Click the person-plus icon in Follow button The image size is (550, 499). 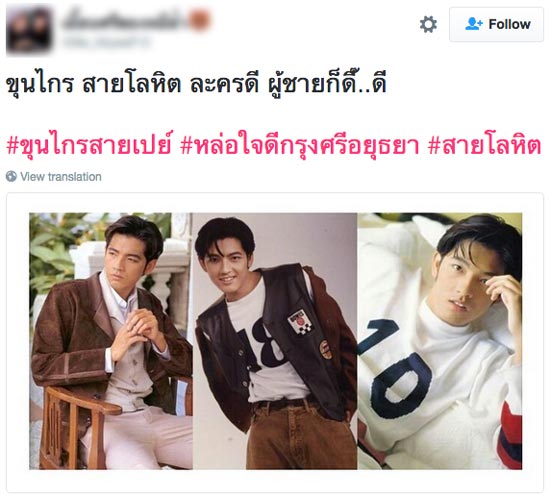[474, 24]
